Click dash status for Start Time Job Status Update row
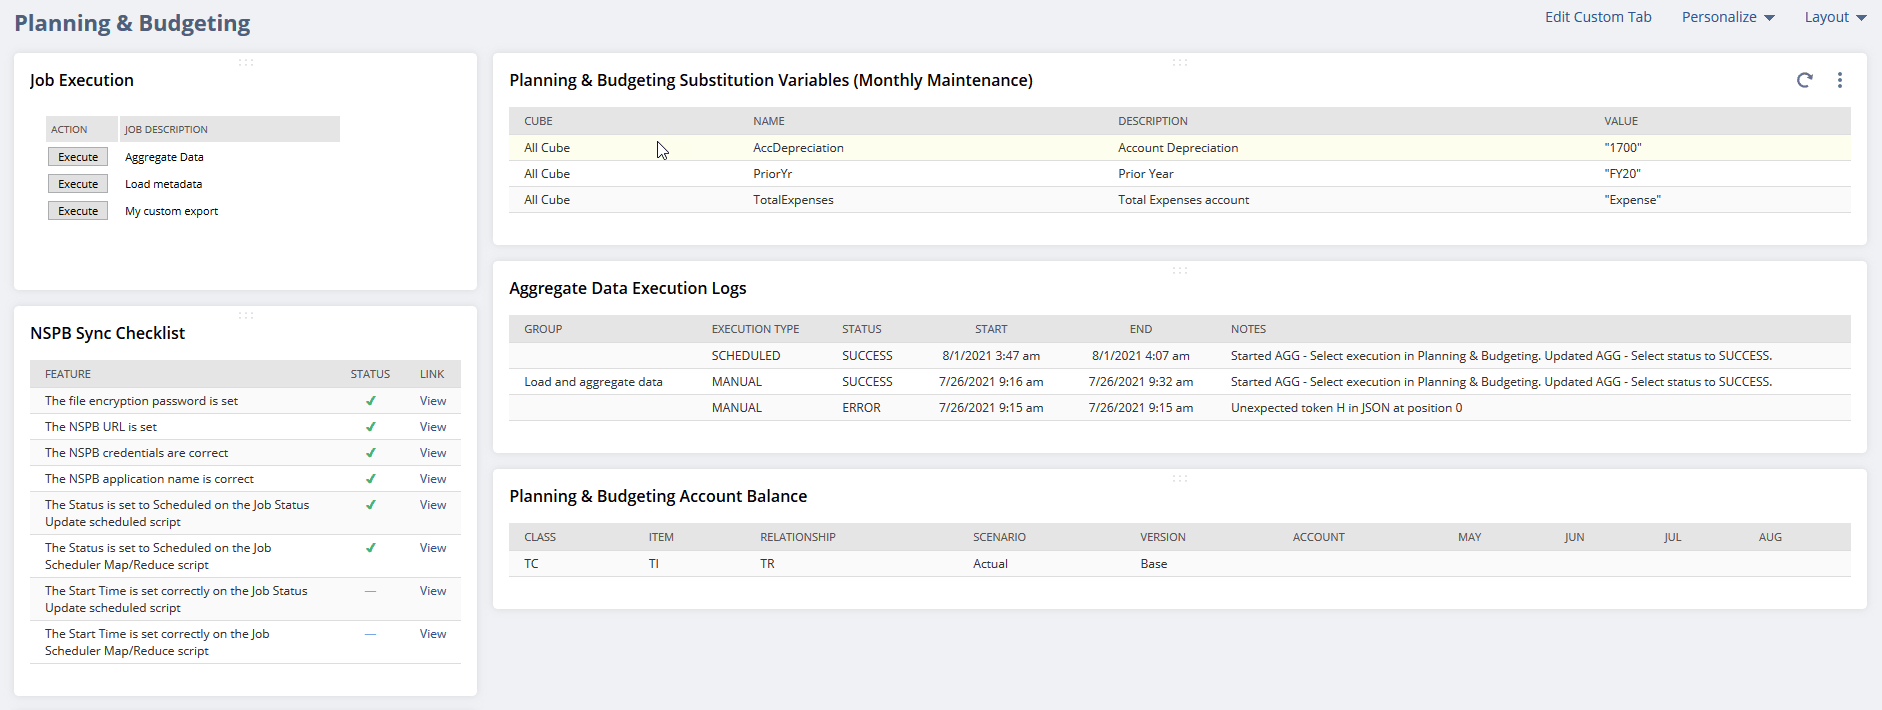This screenshot has height=710, width=1882. (370, 591)
